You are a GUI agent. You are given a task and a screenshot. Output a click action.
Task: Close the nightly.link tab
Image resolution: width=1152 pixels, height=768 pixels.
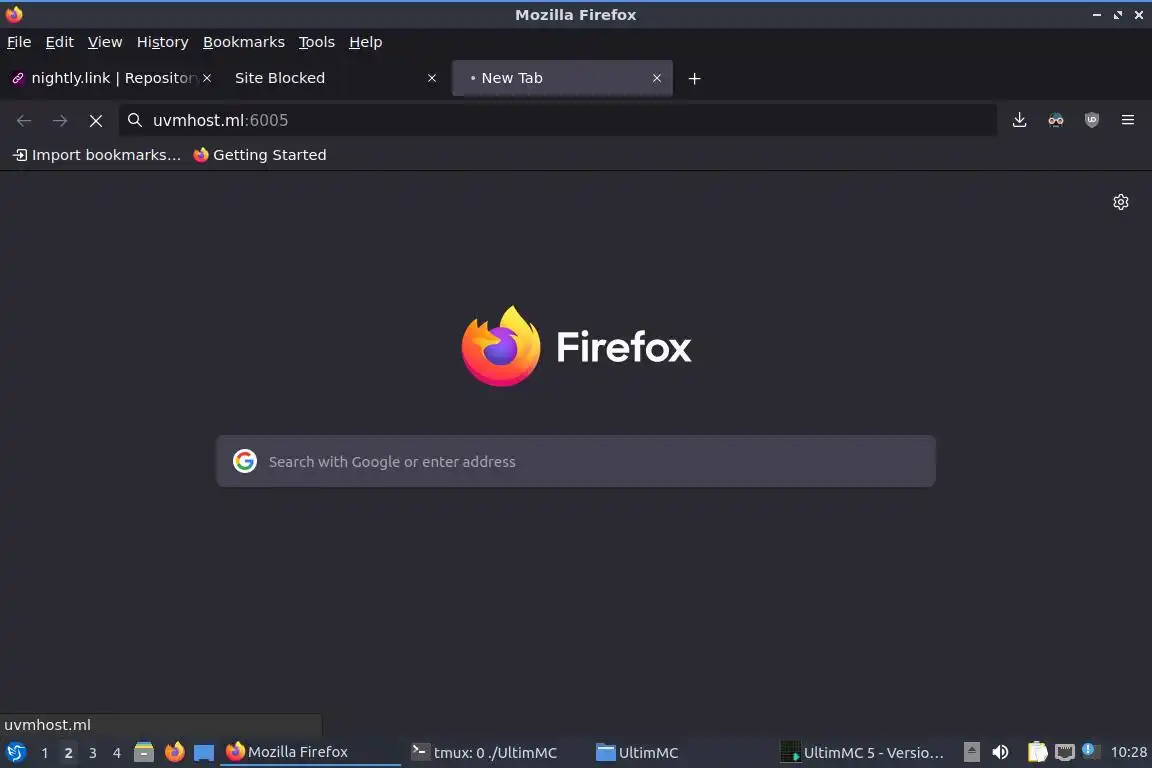point(207,78)
